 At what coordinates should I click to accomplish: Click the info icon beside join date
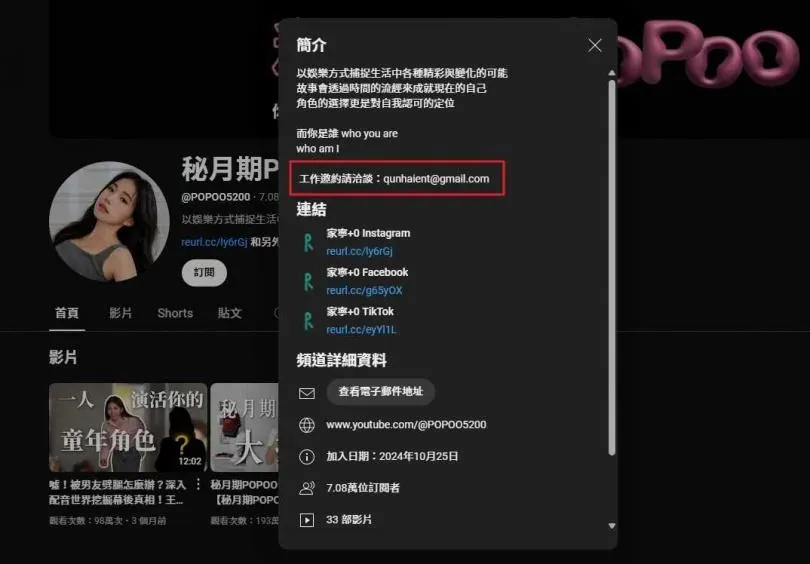pyautogui.click(x=307, y=457)
